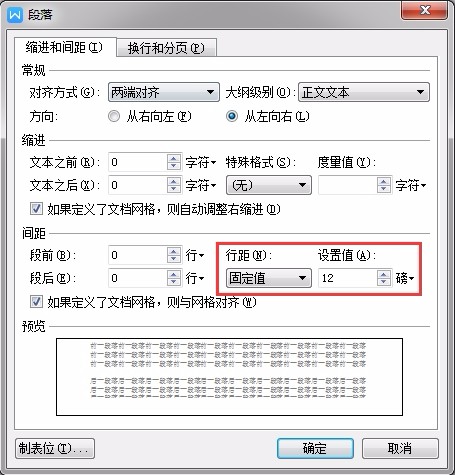Select the 缩进和间距 tab

click(x=65, y=47)
